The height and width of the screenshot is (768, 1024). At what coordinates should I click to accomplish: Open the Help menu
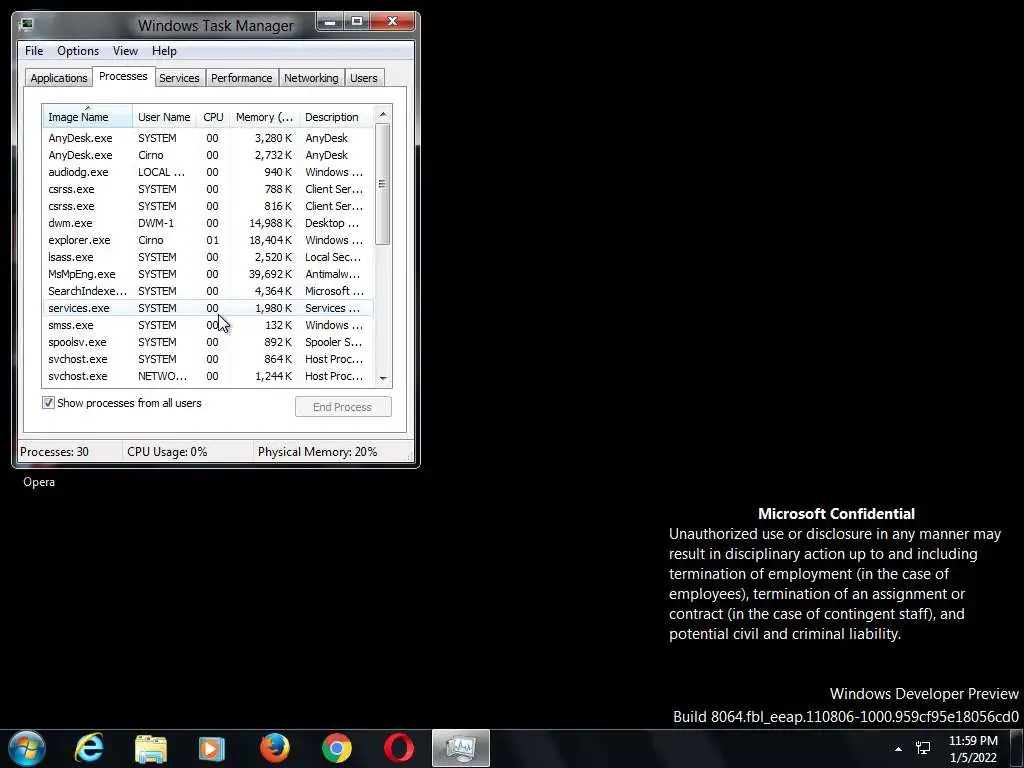[x=164, y=51]
